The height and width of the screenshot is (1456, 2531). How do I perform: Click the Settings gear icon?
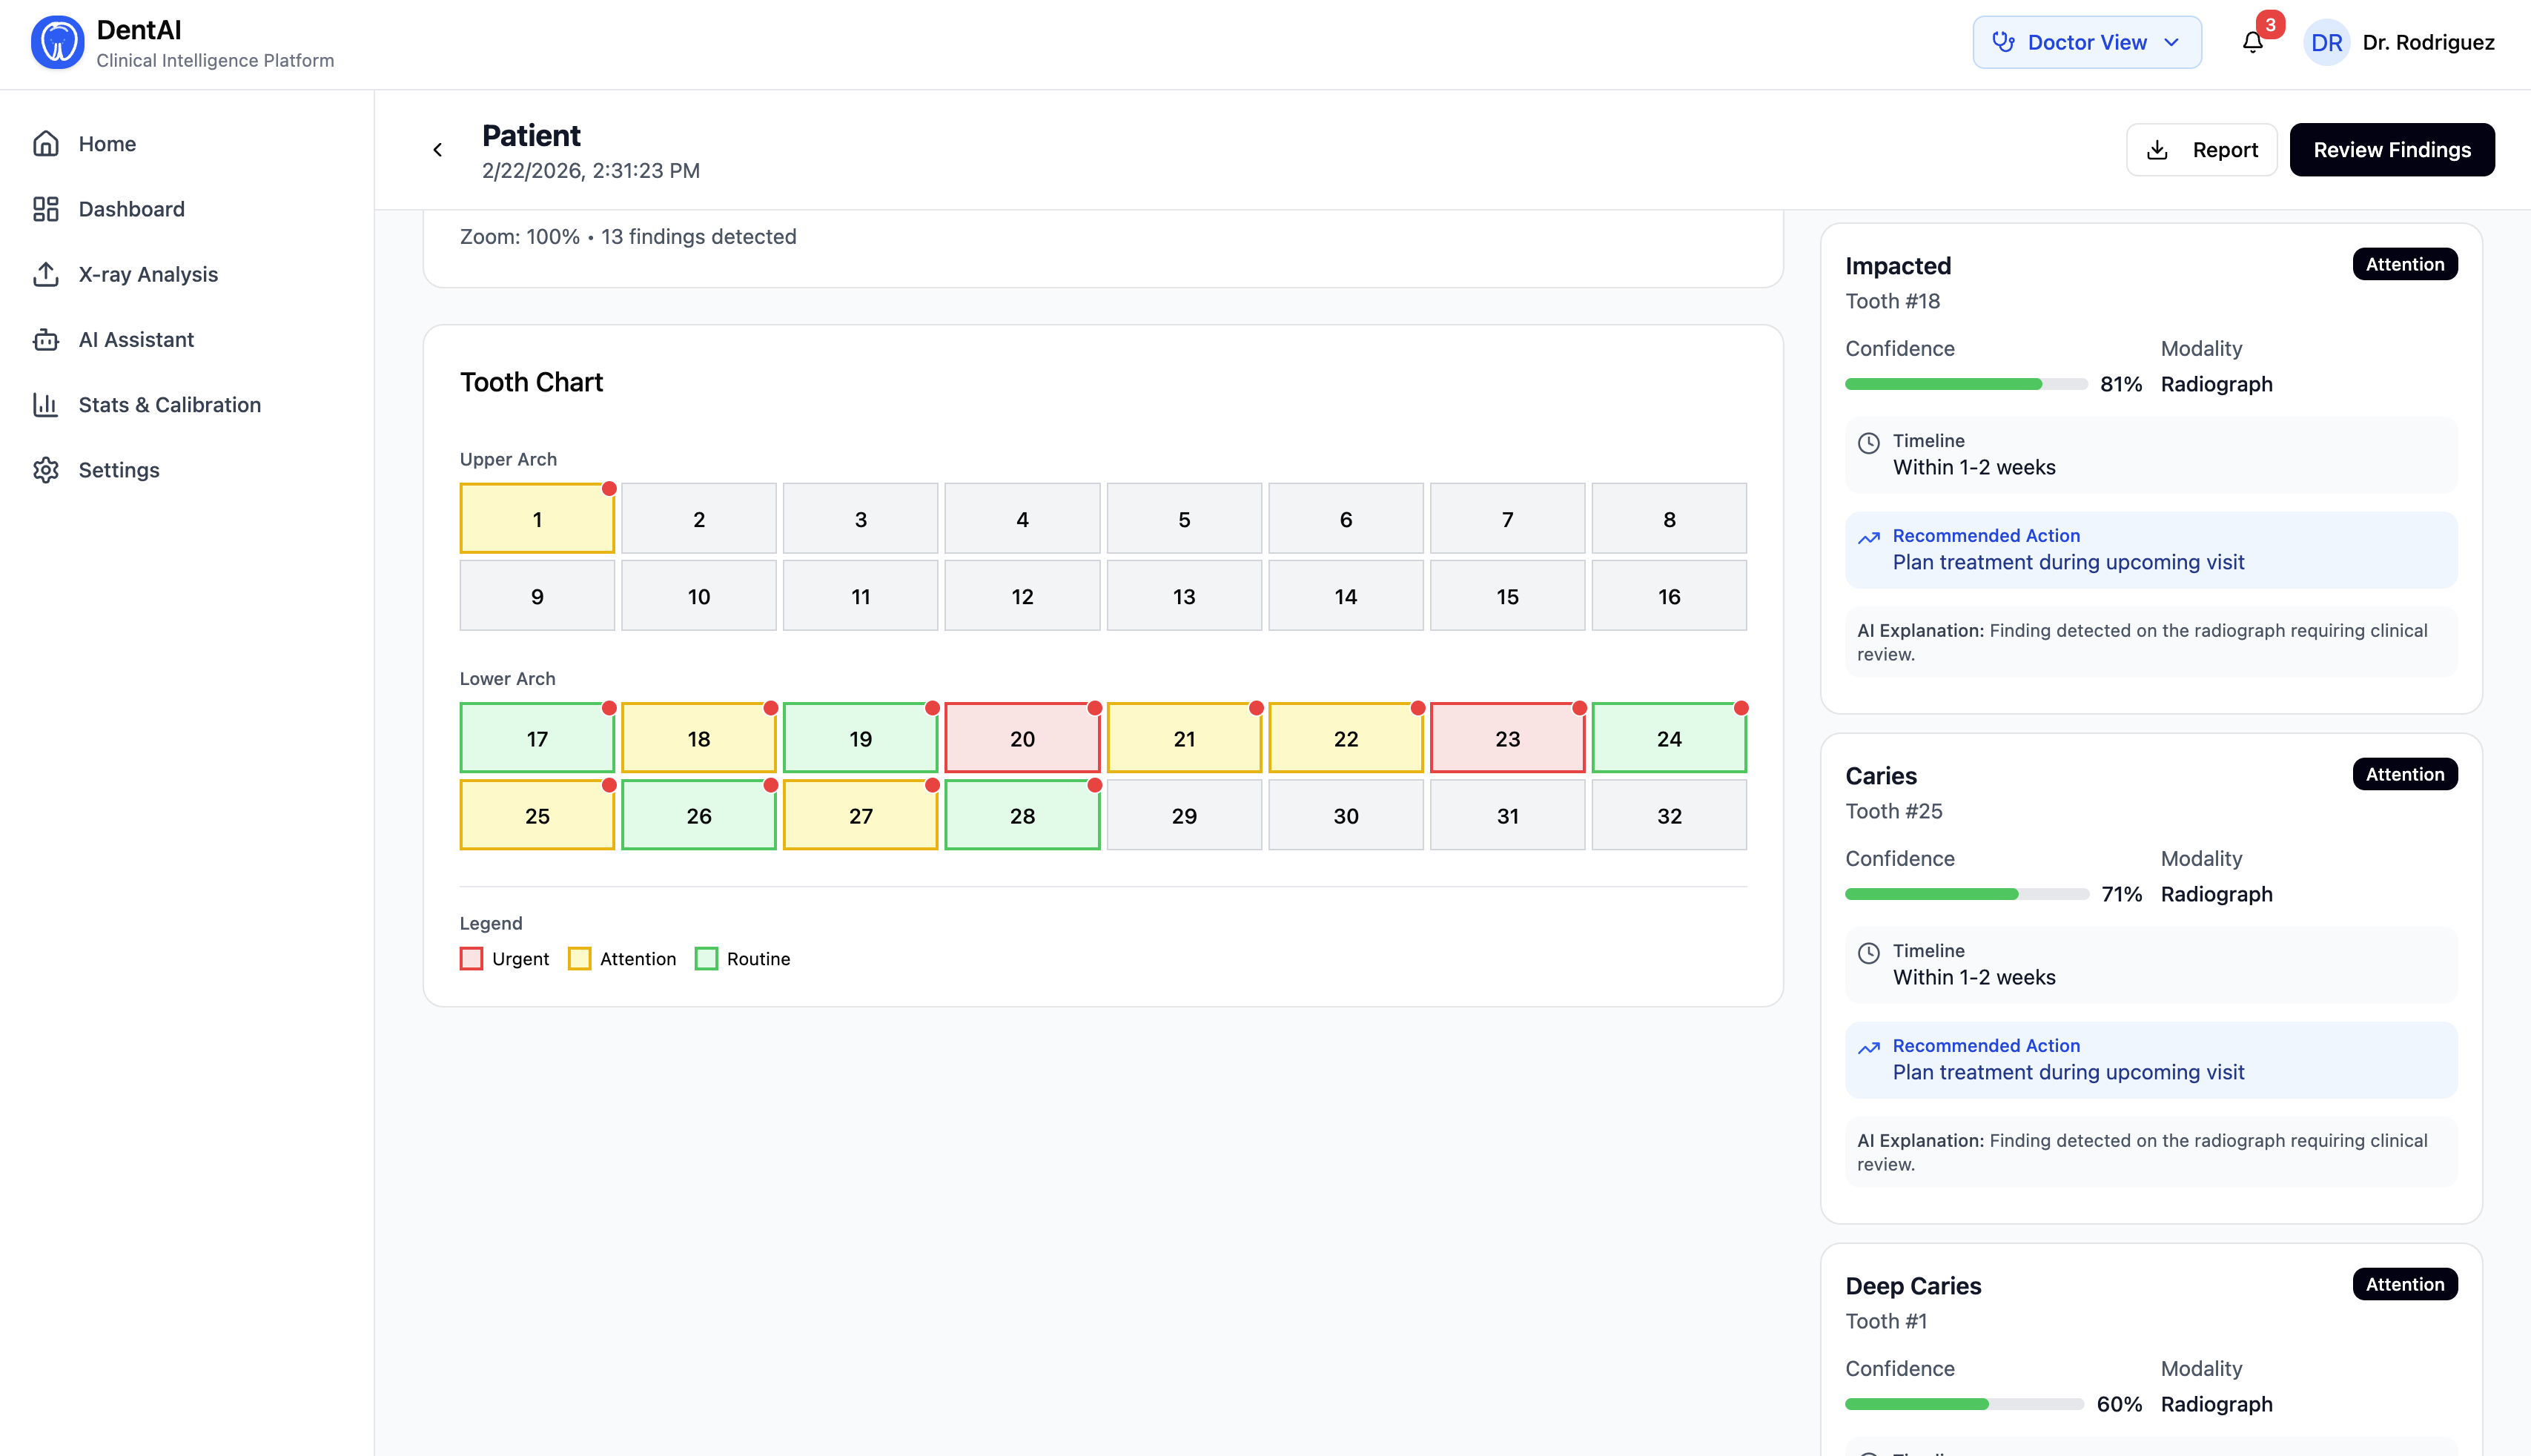[x=46, y=470]
